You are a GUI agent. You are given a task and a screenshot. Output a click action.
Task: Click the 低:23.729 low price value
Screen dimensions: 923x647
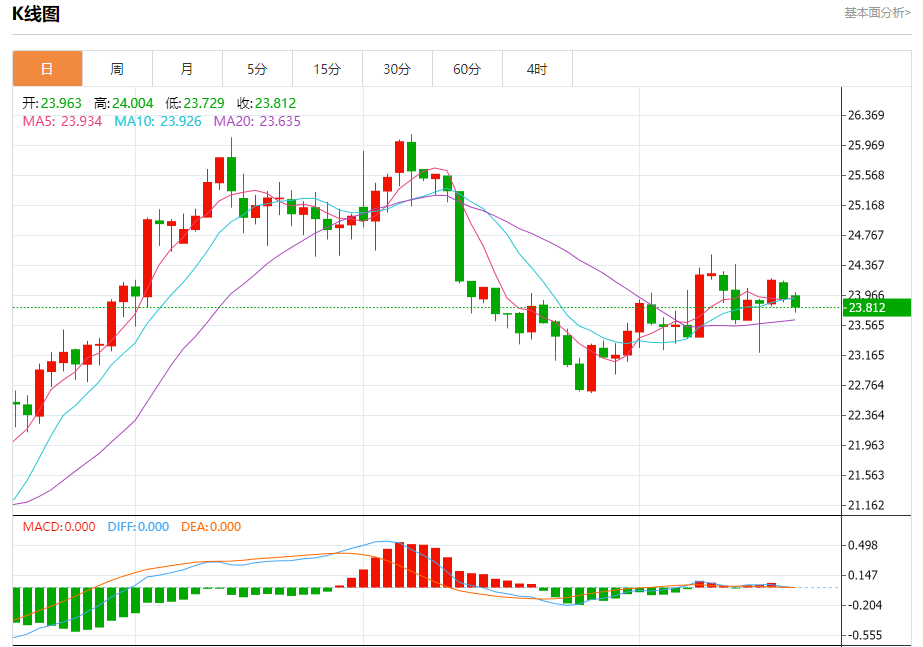195,103
